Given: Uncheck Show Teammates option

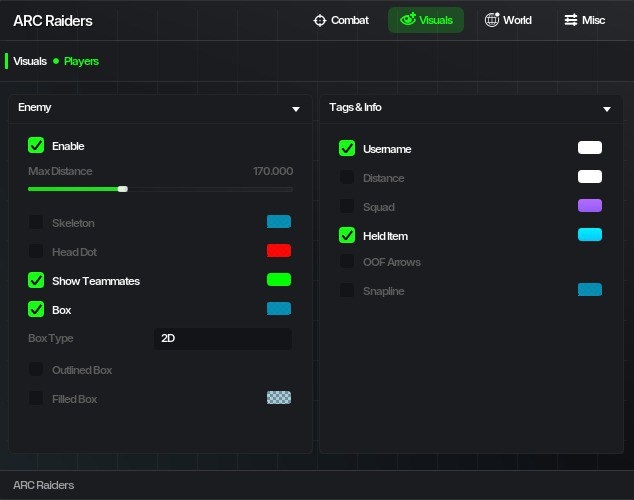Looking at the screenshot, I should pos(36,280).
